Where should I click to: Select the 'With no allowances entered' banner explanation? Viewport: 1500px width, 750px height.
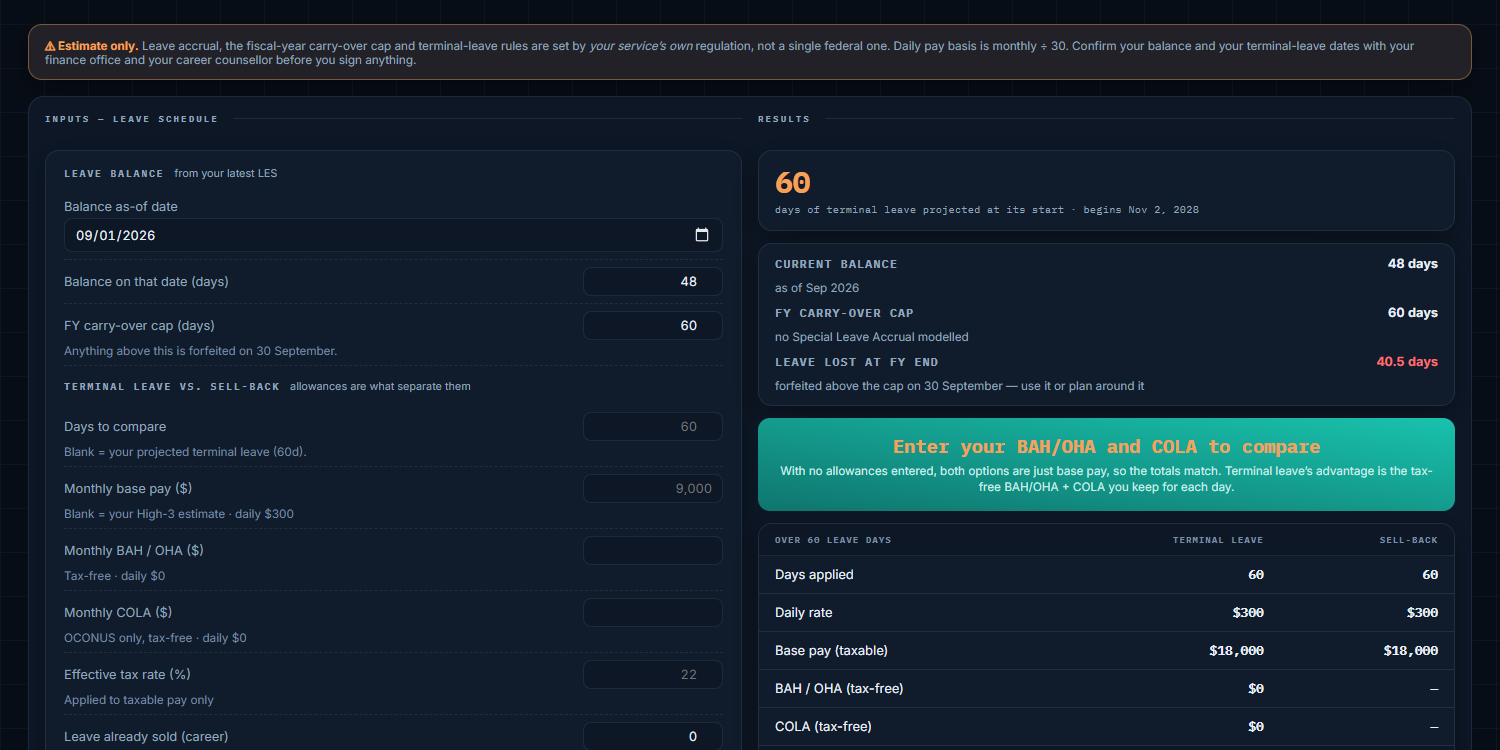(x=1106, y=479)
